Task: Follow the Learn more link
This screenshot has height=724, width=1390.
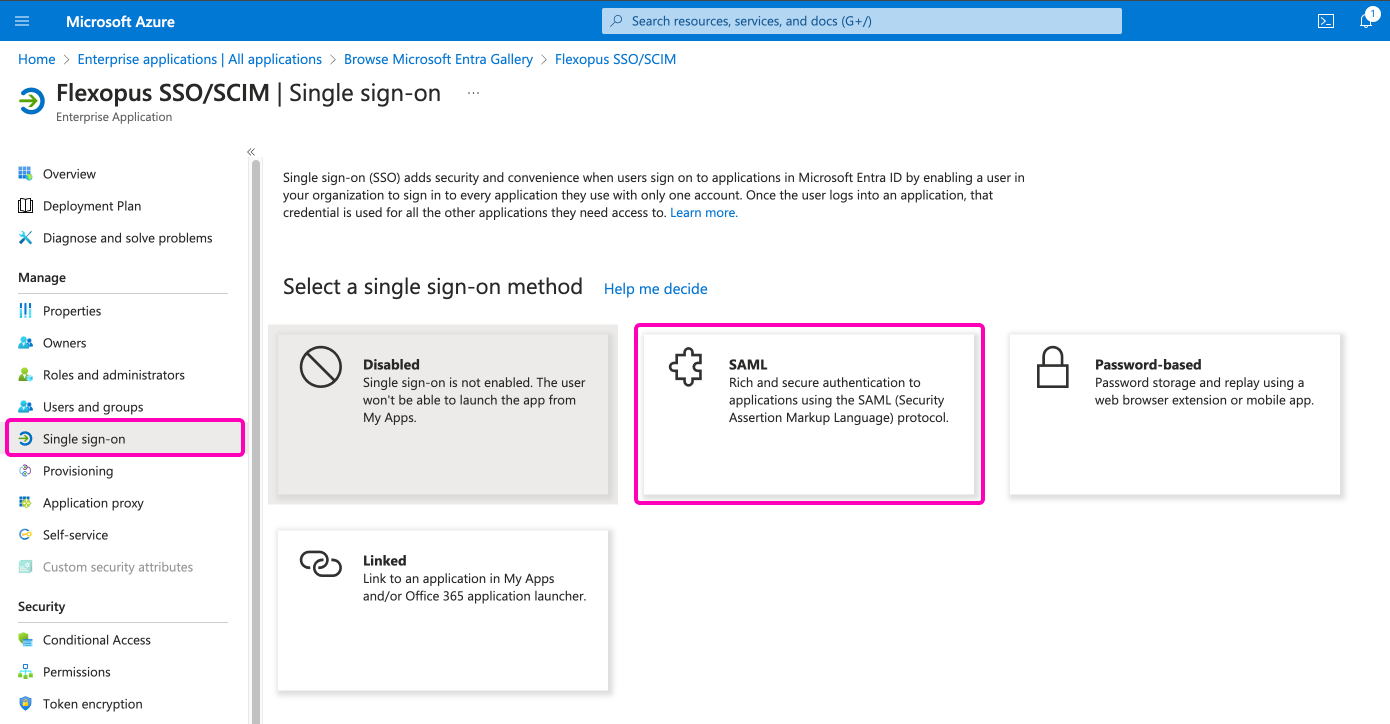Action: 703,213
